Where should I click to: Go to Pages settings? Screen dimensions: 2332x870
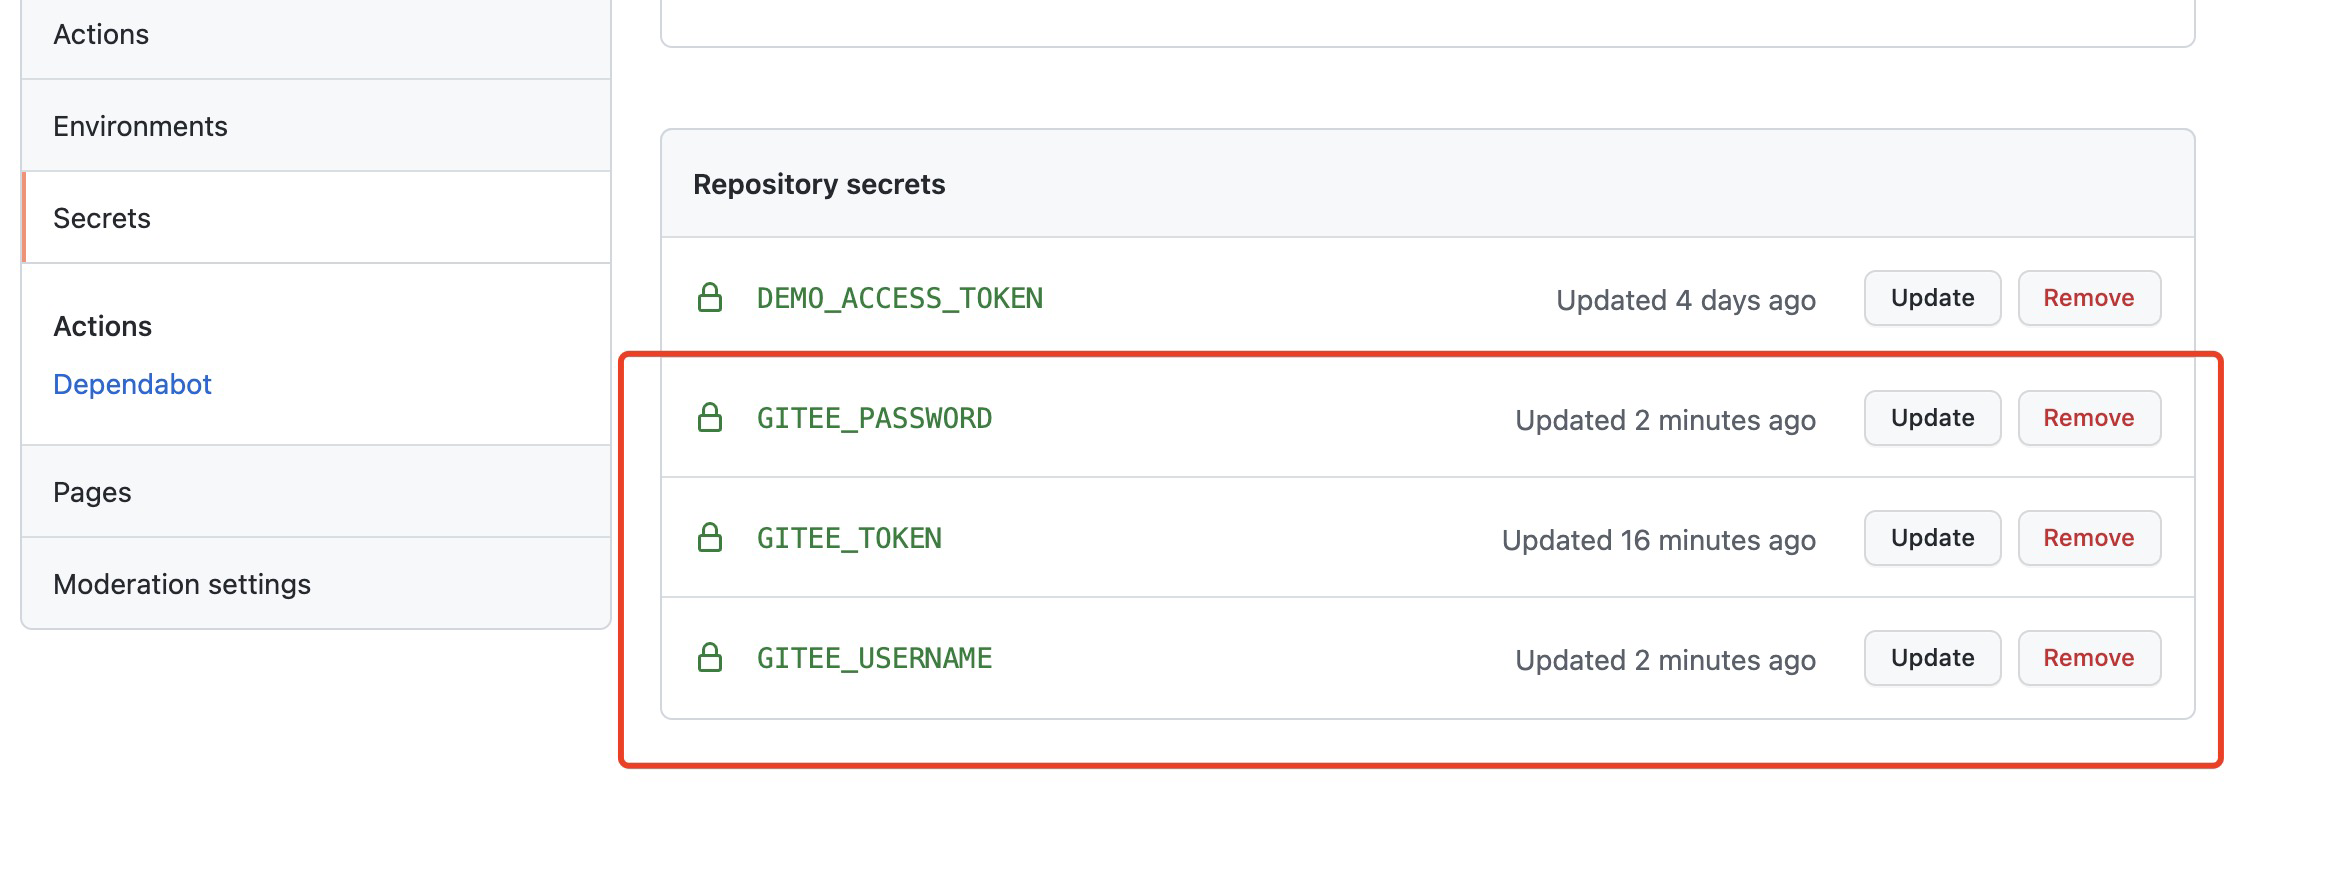click(x=316, y=492)
